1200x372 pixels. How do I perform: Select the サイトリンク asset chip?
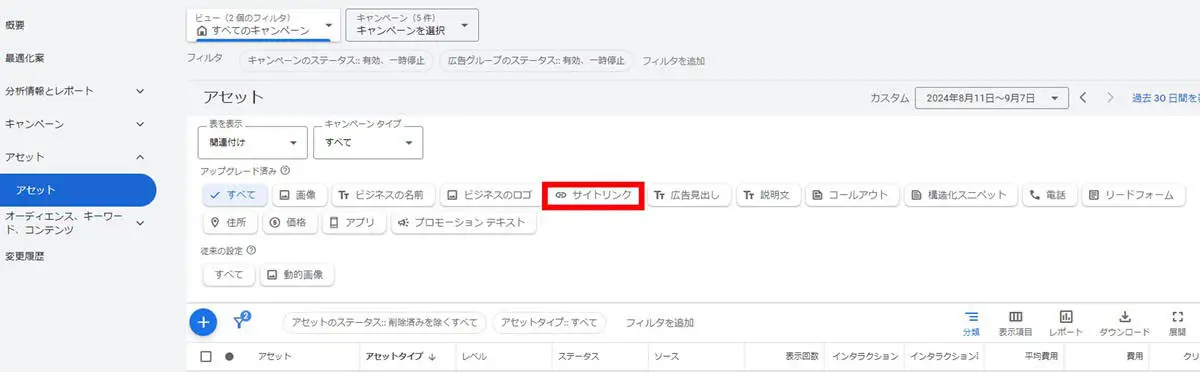pos(594,195)
